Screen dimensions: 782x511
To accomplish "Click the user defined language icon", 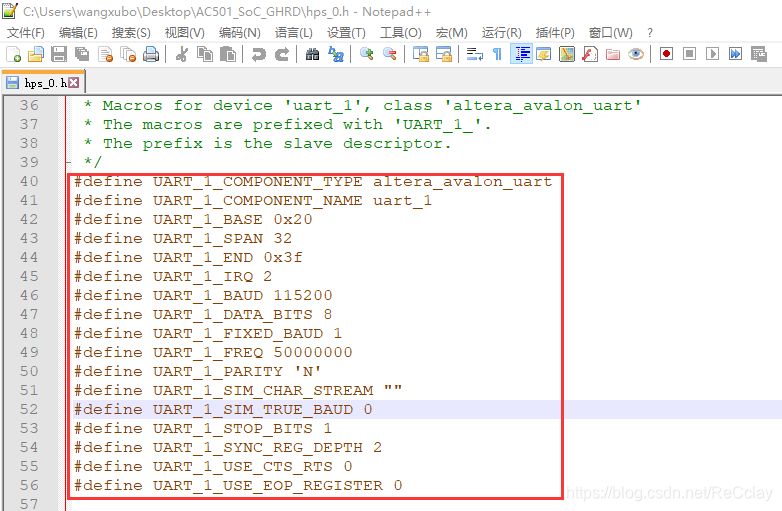I will 544,54.
